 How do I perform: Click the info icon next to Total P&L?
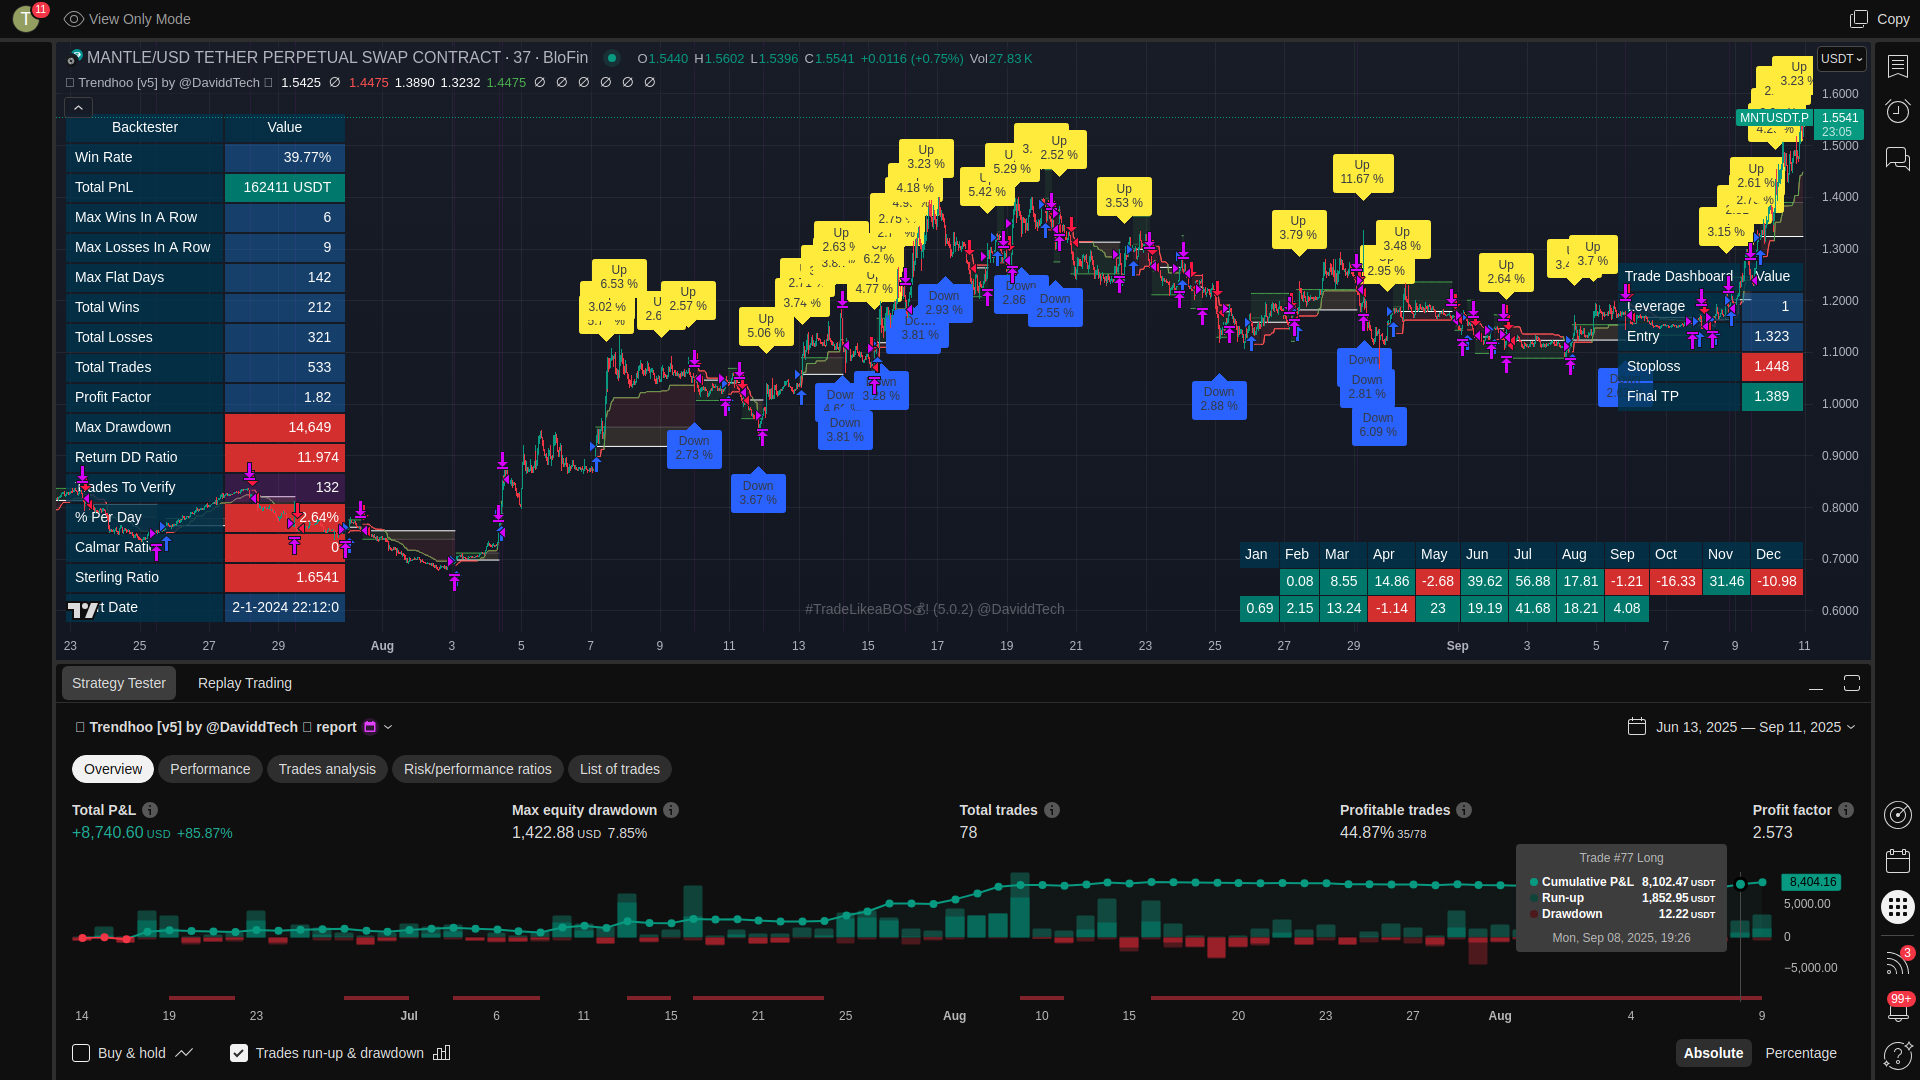[x=150, y=810]
